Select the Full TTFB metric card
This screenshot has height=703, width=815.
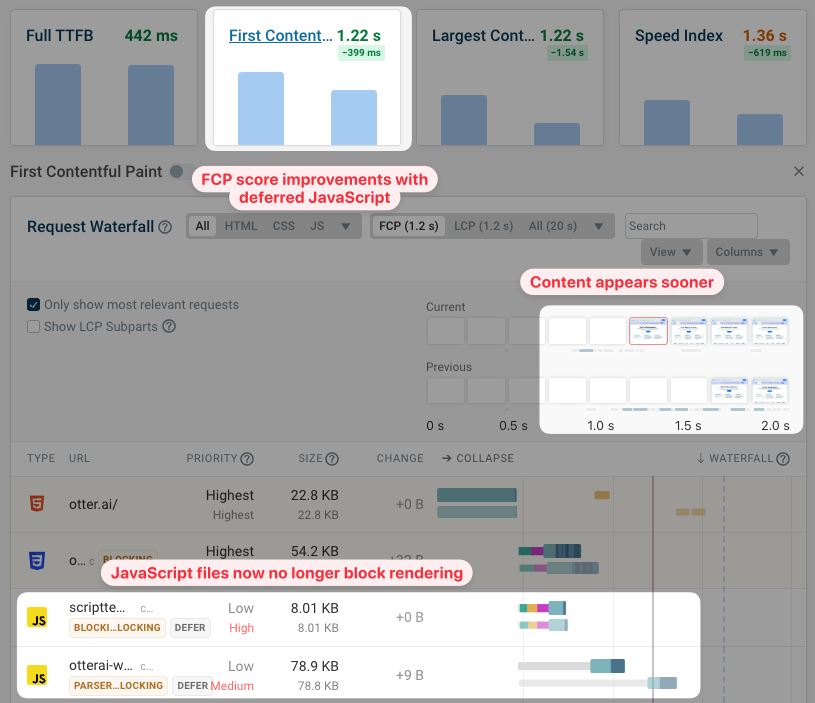104,78
